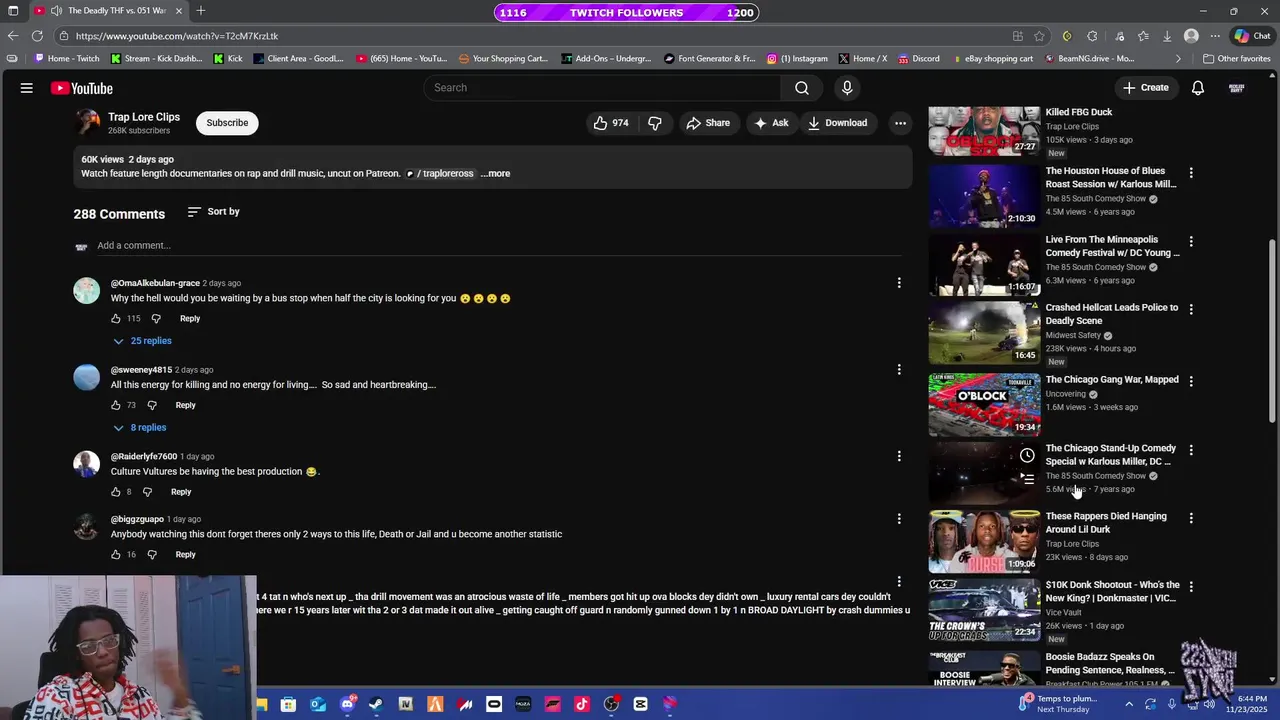
Task: Open options for The Chicago Gang War video
Action: (x=1190, y=382)
